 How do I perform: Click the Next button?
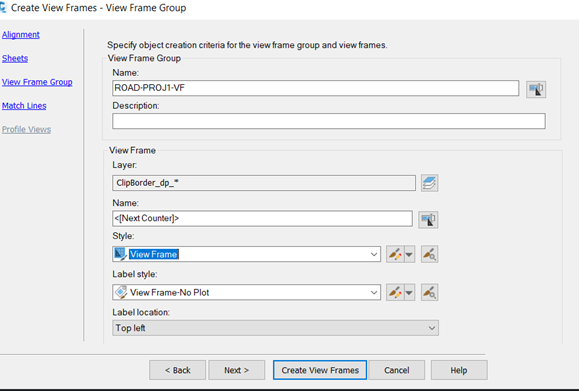click(x=236, y=370)
